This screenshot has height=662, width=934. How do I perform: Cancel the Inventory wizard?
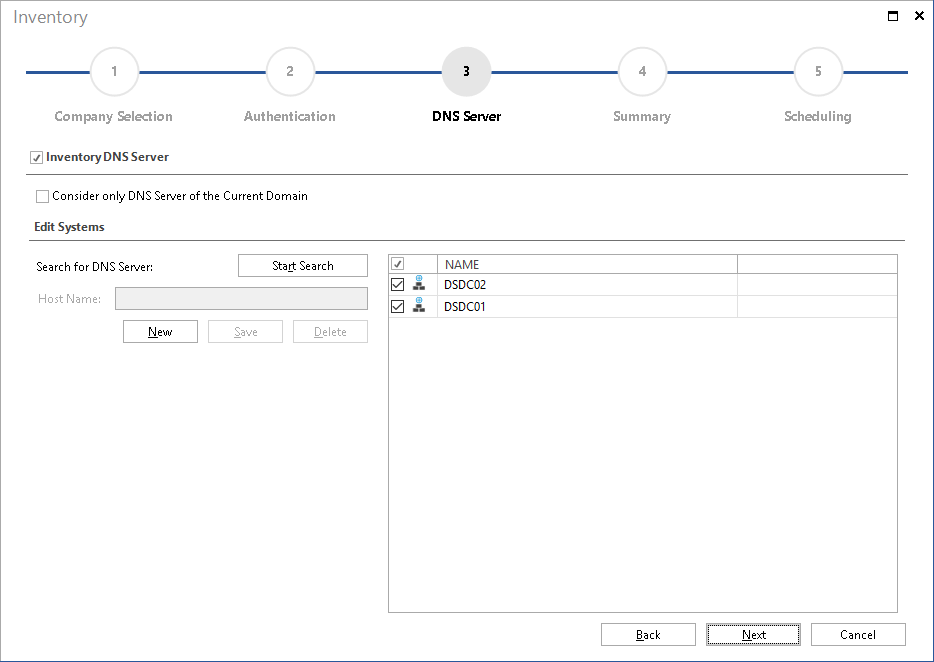click(x=858, y=635)
